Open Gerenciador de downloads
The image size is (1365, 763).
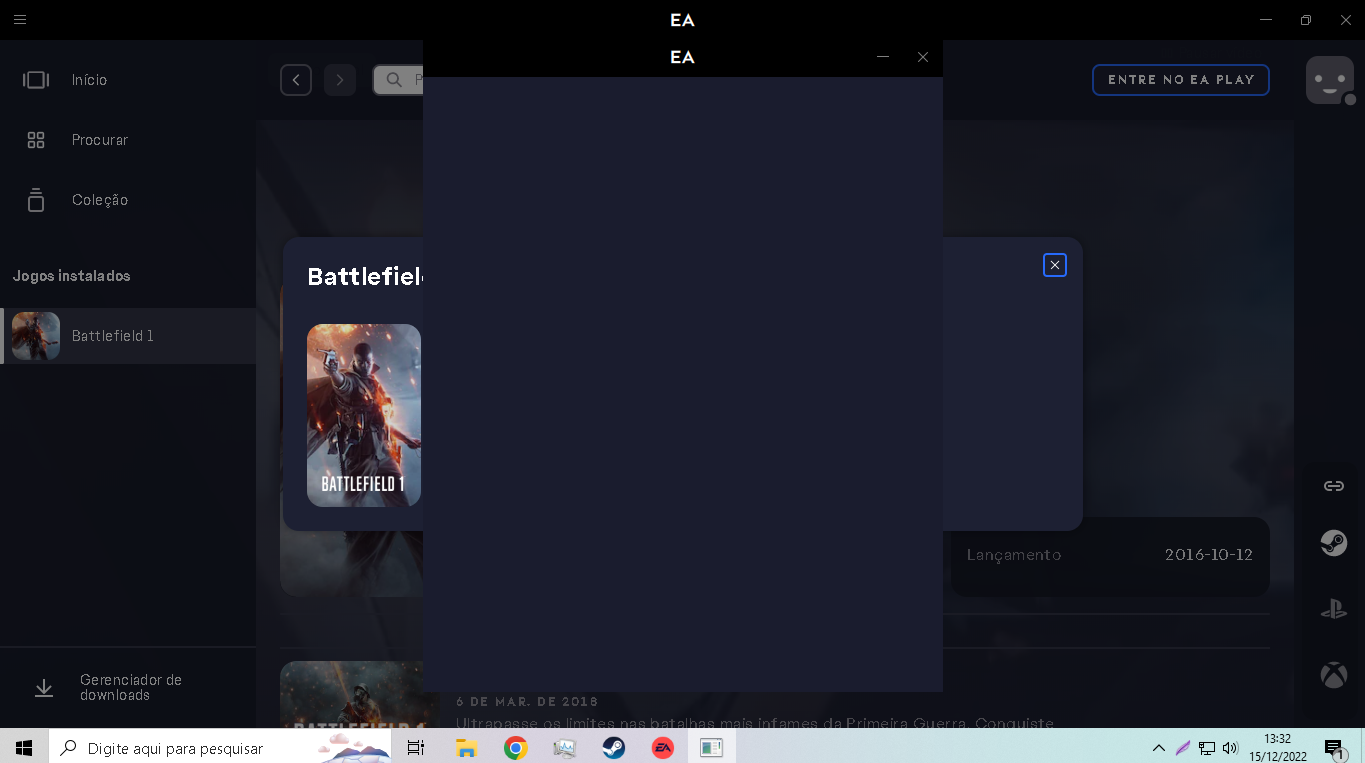pyautogui.click(x=128, y=688)
